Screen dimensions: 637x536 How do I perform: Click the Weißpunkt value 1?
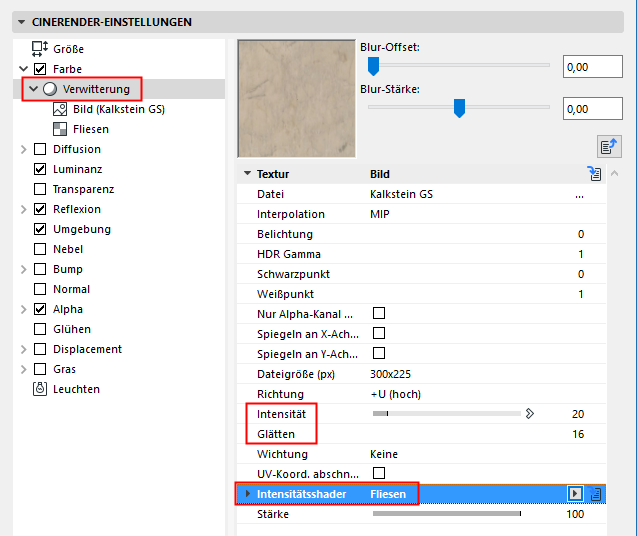[x=581, y=294]
